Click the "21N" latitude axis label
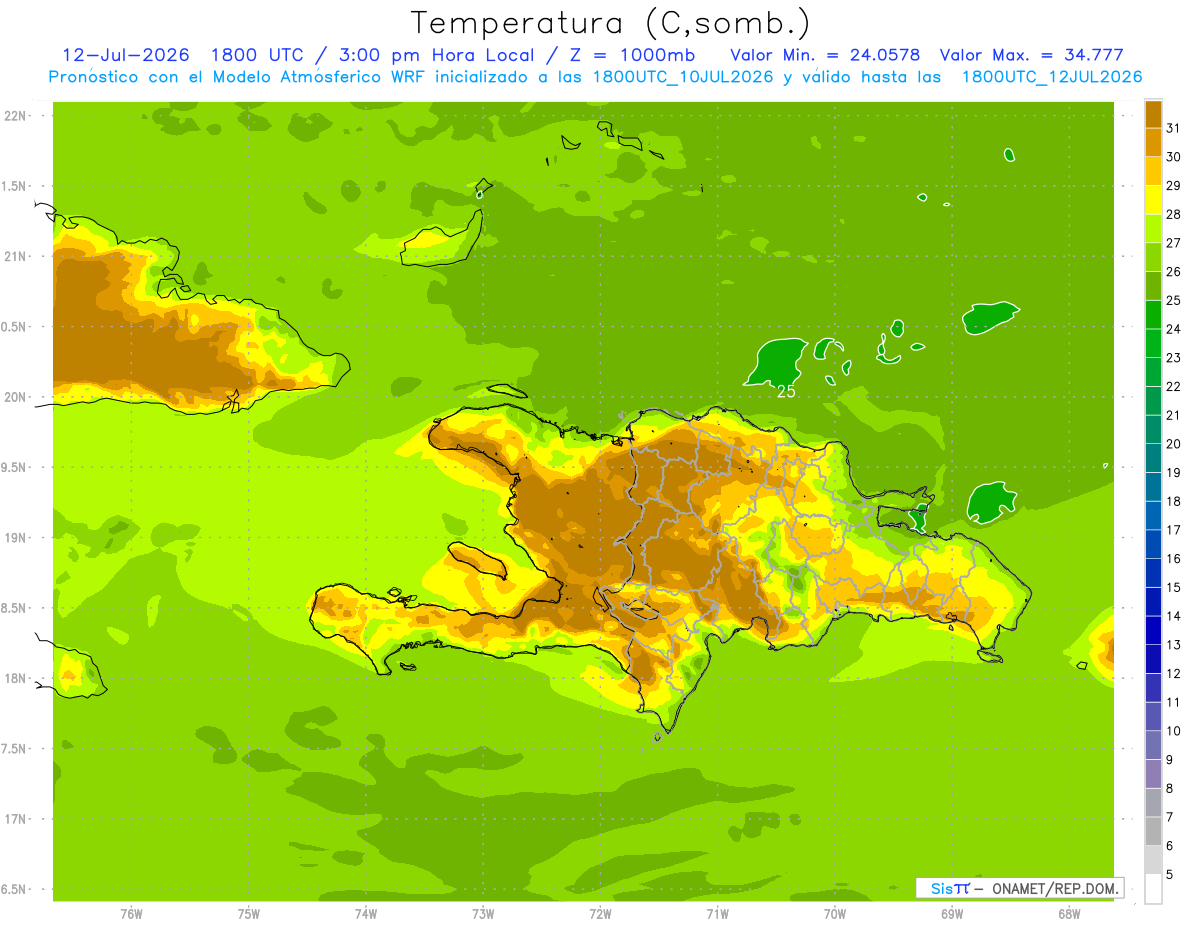1200x927 pixels. [x=15, y=256]
